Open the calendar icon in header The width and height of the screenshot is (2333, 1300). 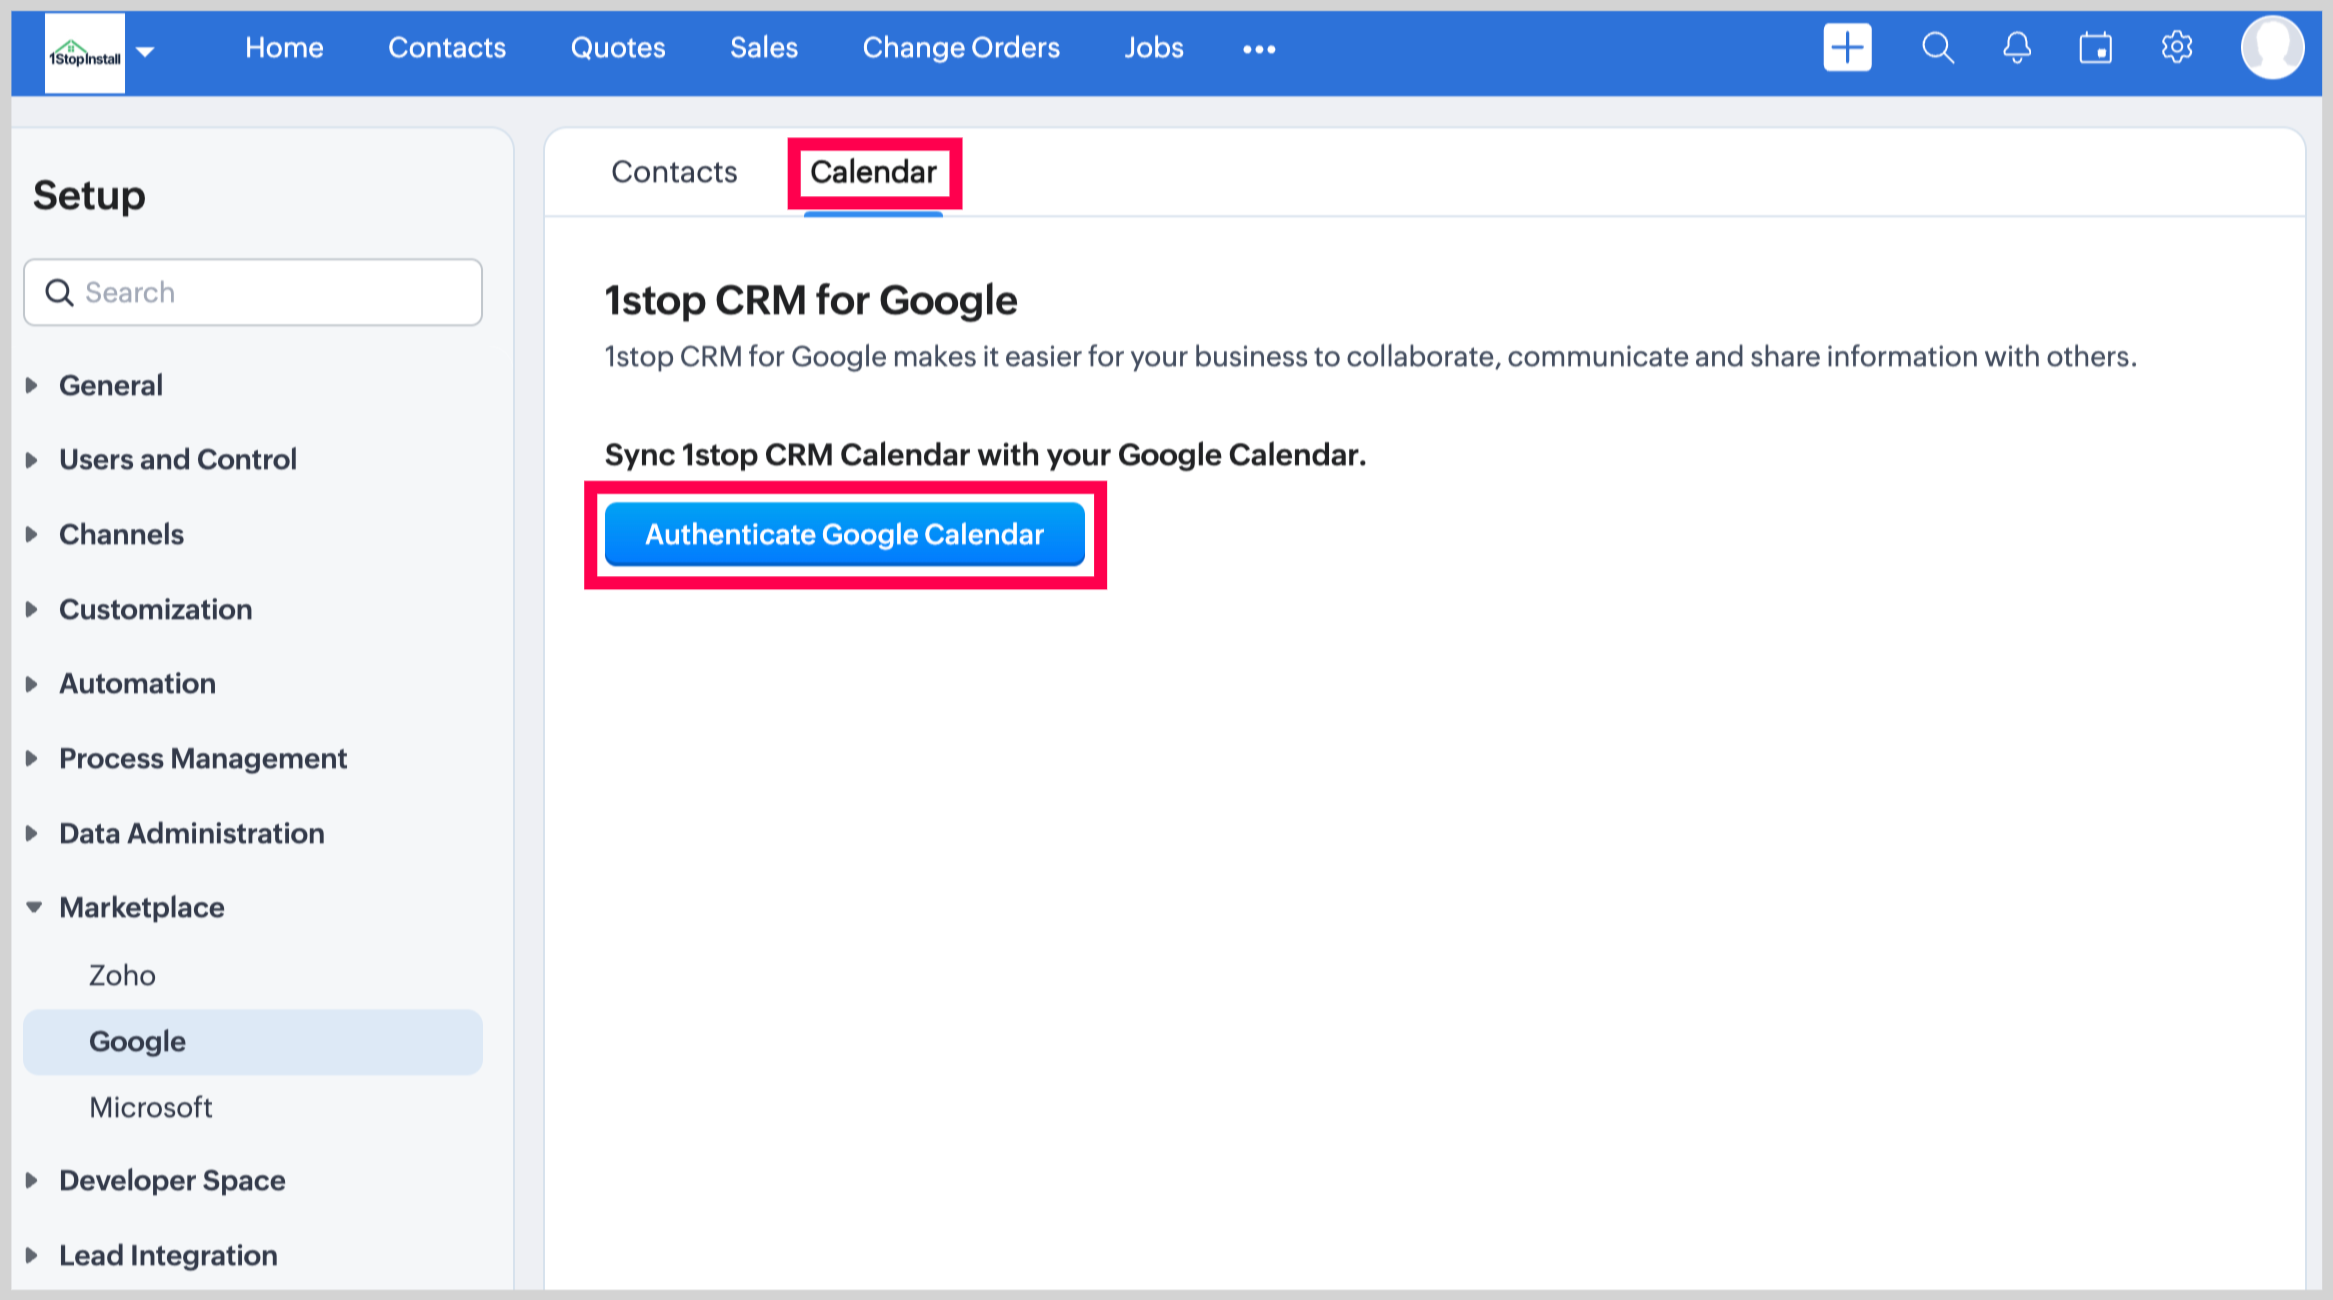pyautogui.click(x=2095, y=48)
